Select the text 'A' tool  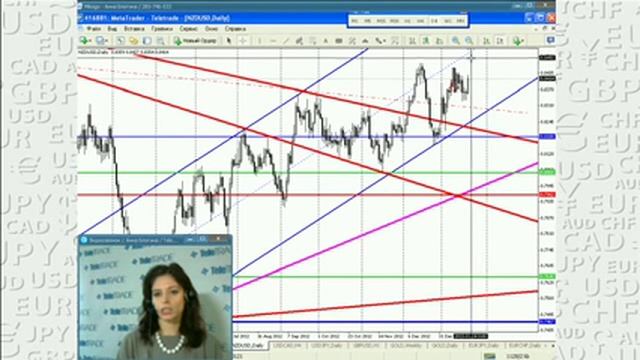coord(326,40)
